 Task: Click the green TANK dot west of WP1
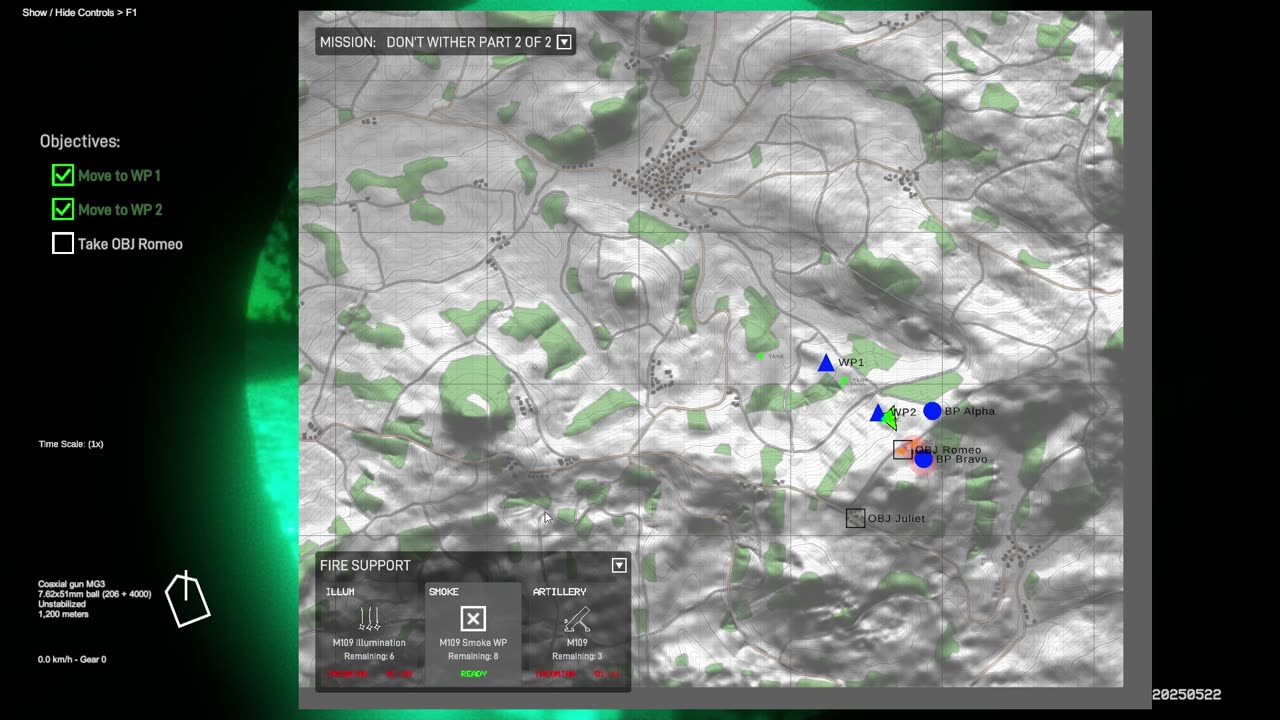(x=761, y=355)
